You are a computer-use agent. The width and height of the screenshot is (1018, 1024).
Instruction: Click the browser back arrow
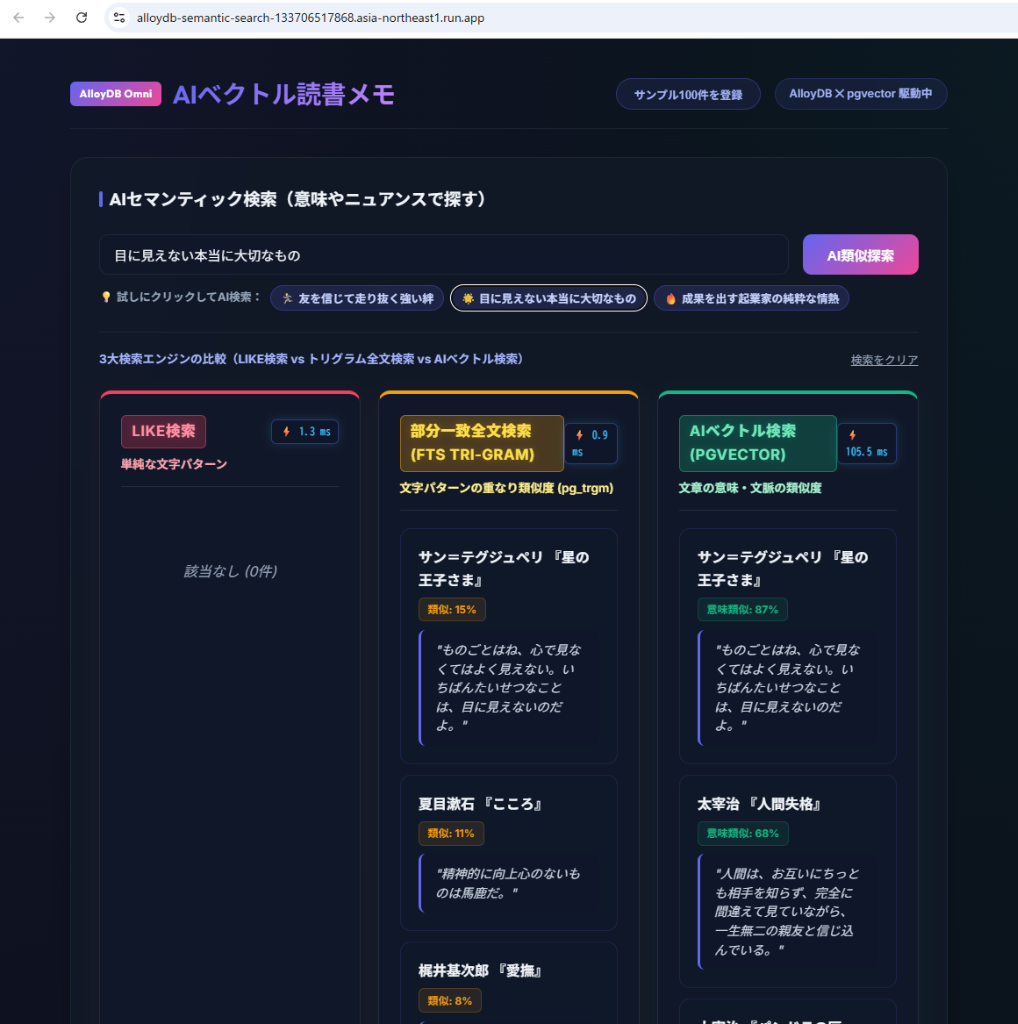18,18
